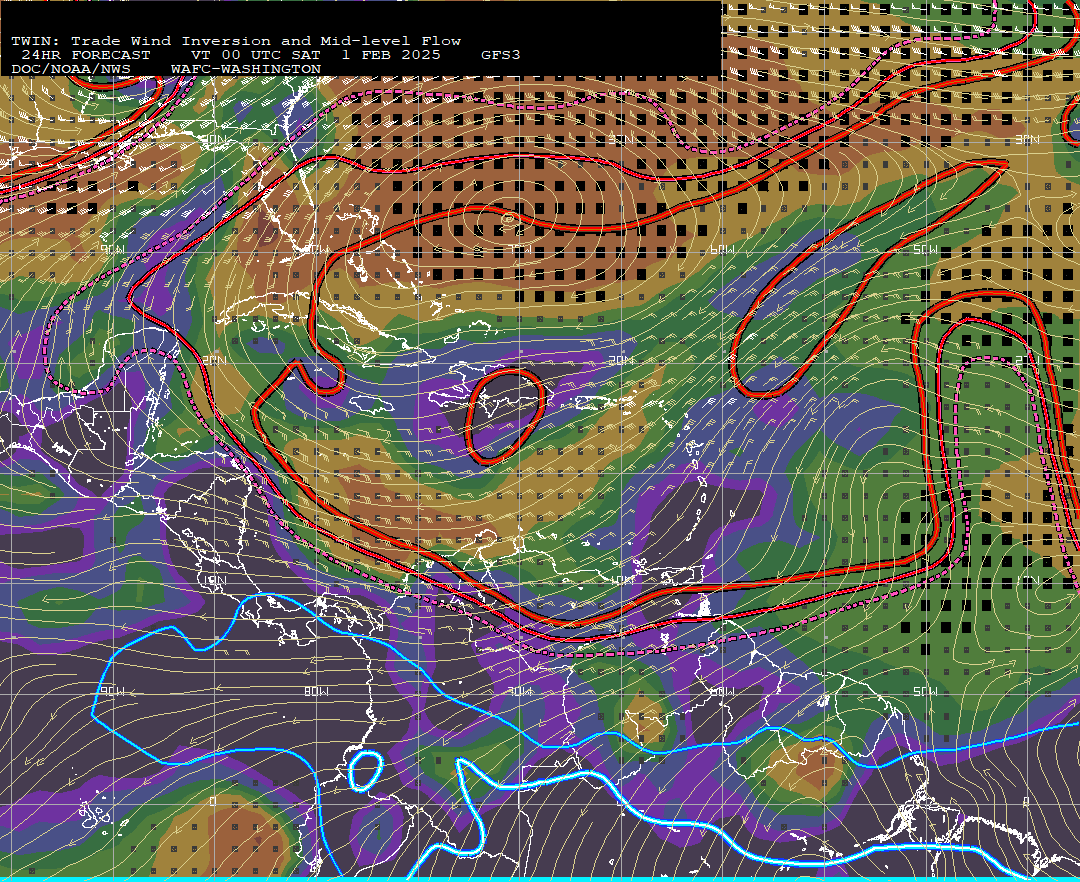Click the "TWIN: Trade Wind Inversion and Mid-level Flow" title
Screen dimensions: 1080x882
(x=236, y=41)
